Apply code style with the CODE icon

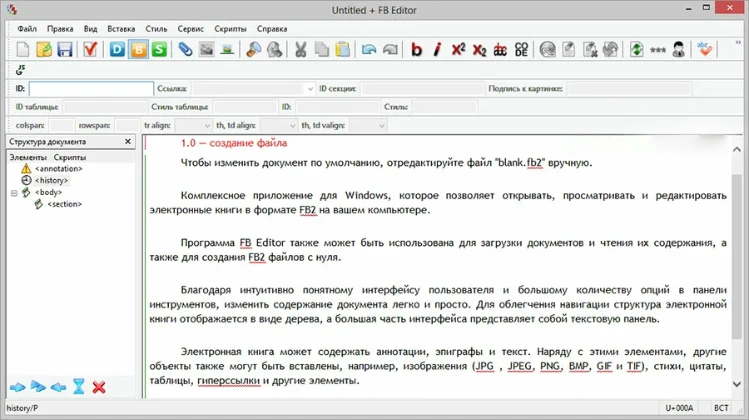click(521, 49)
